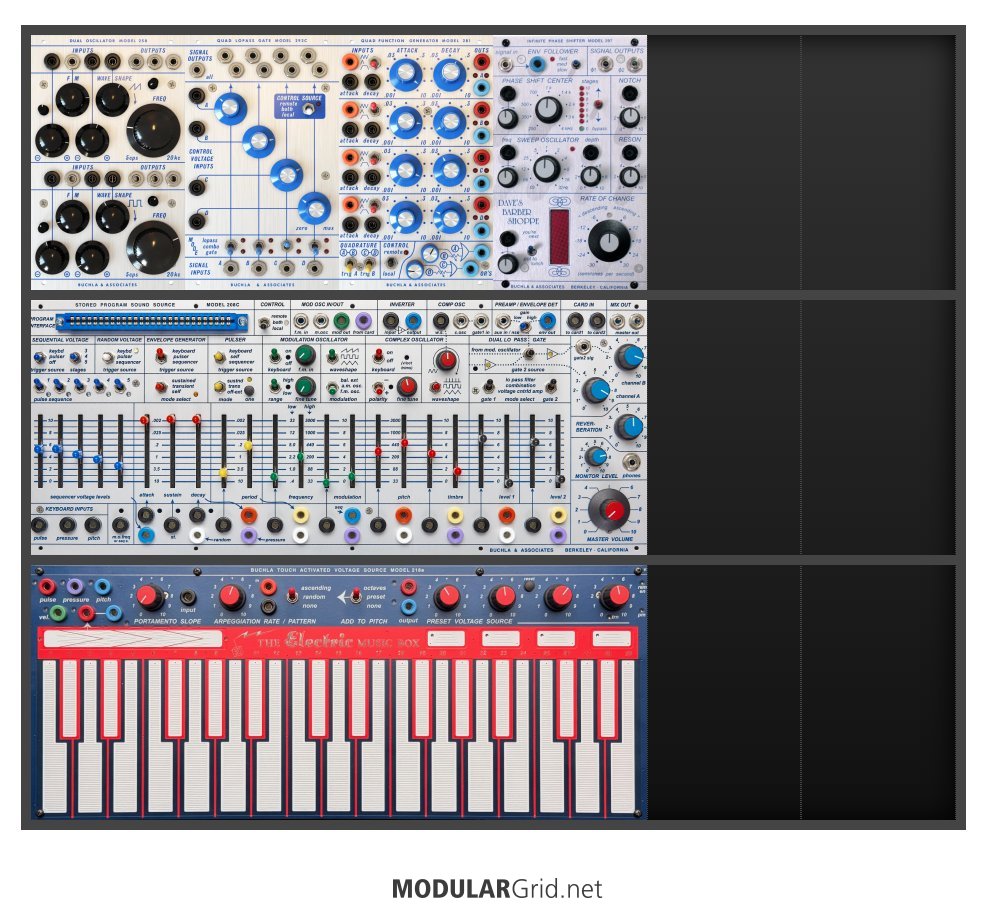Flip the gate 1 mode select switch

[489, 385]
